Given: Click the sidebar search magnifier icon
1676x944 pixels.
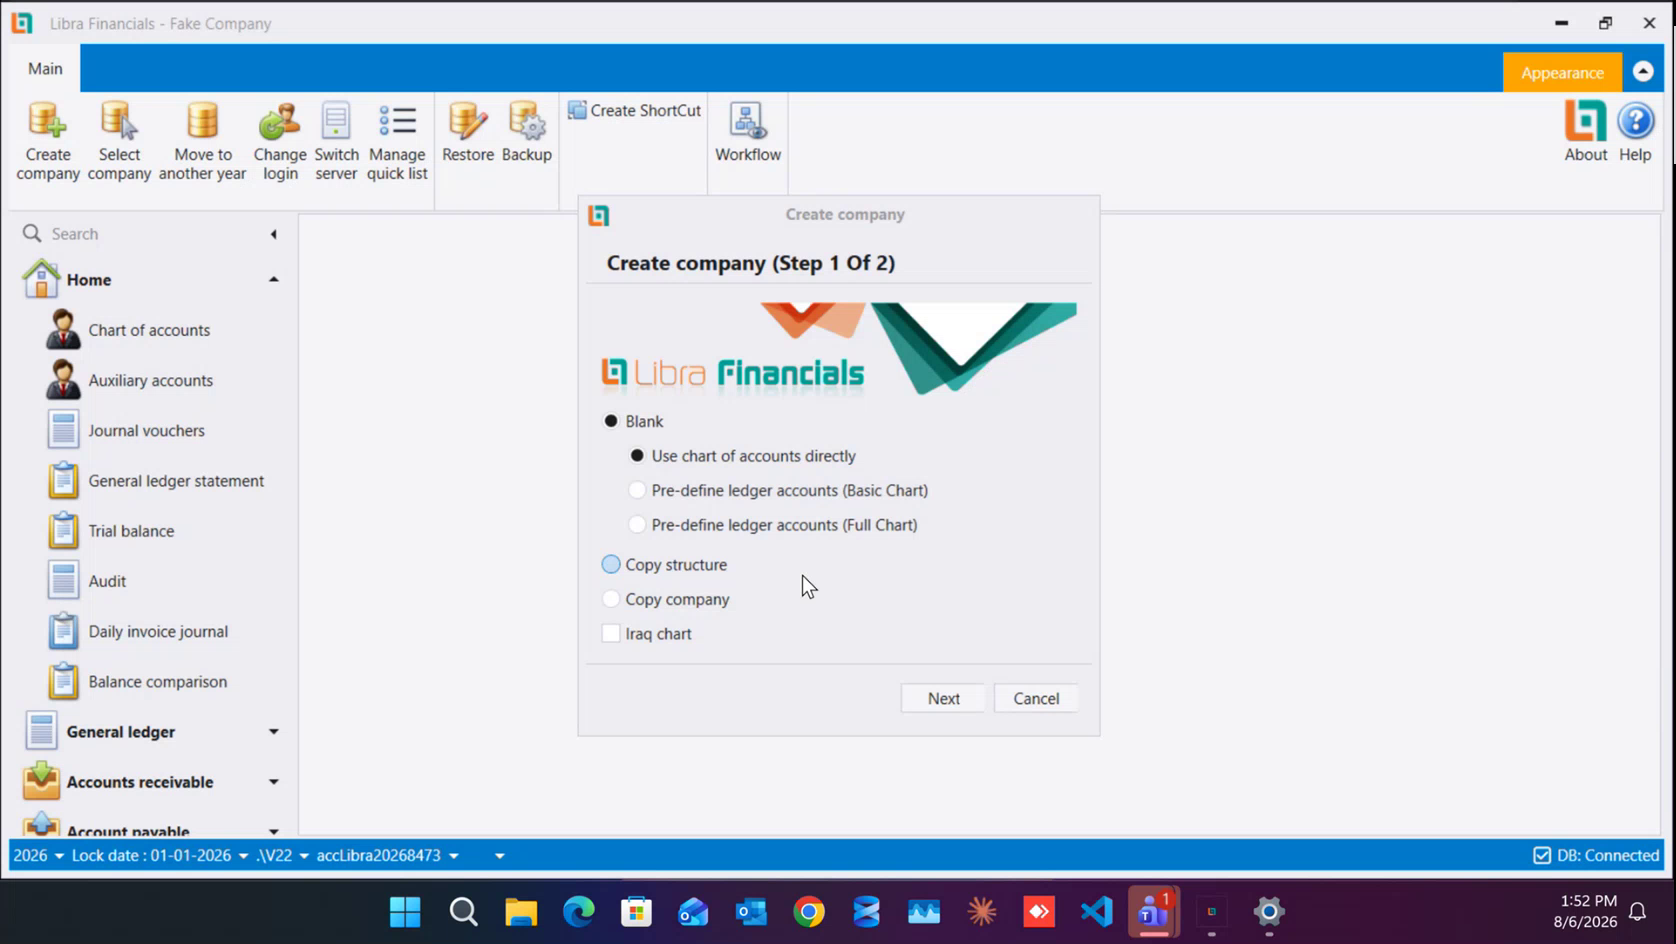Looking at the screenshot, I should pyautogui.click(x=32, y=233).
